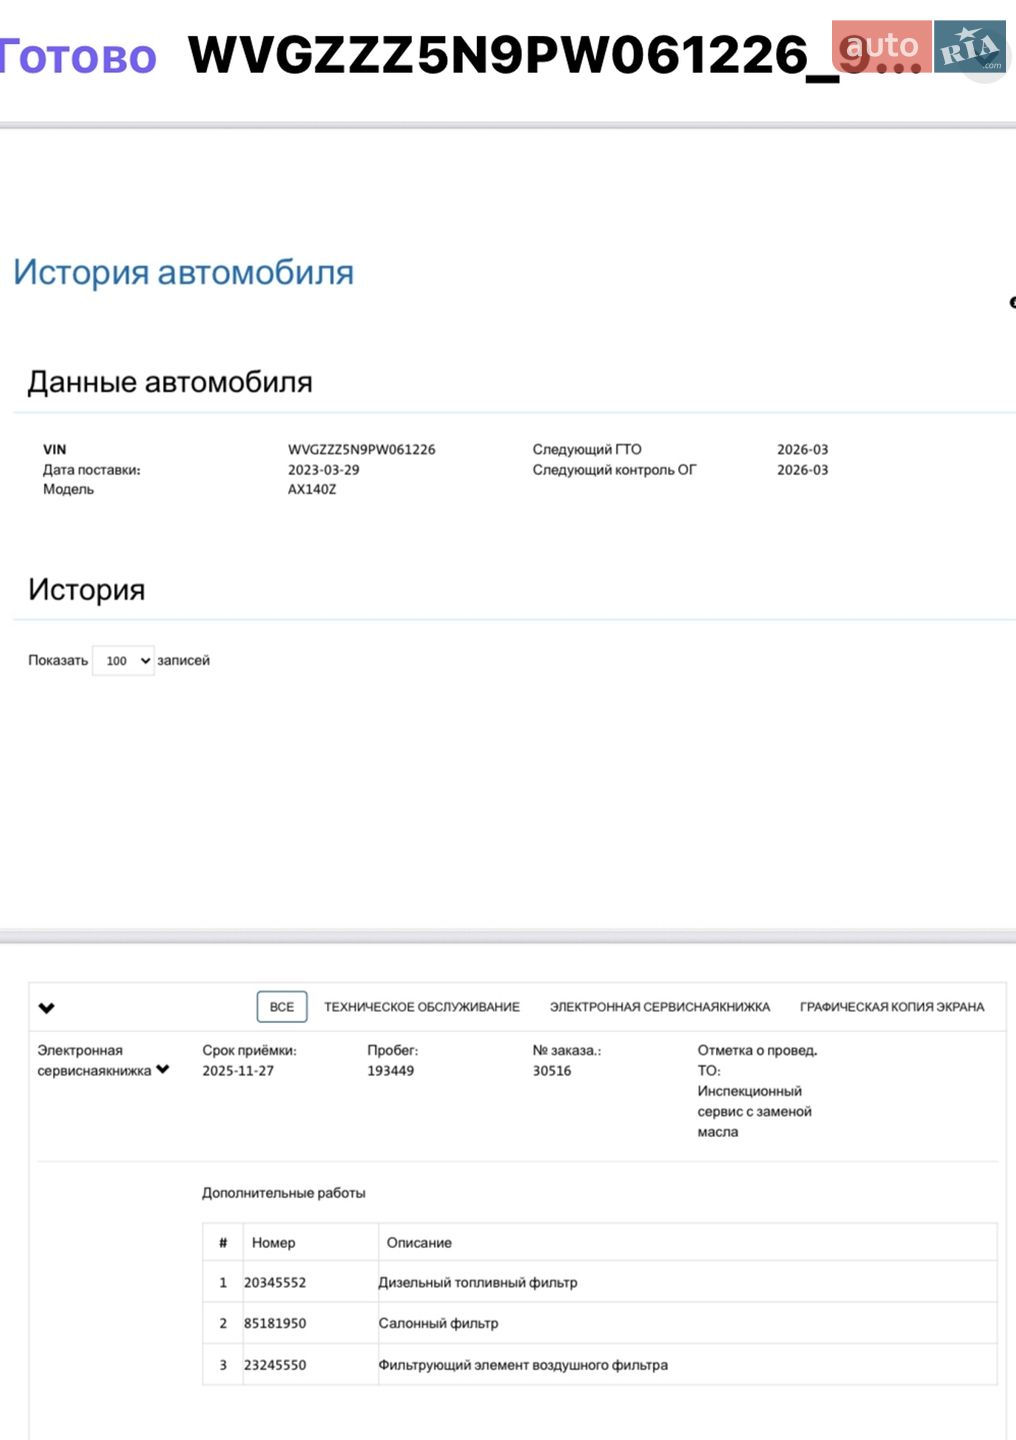This screenshot has height=1440, width=1016.
Task: Open the ГРАФИЧЕСКАЯ КОПИЯ ЭКРАНА tab
Action: (x=892, y=1007)
